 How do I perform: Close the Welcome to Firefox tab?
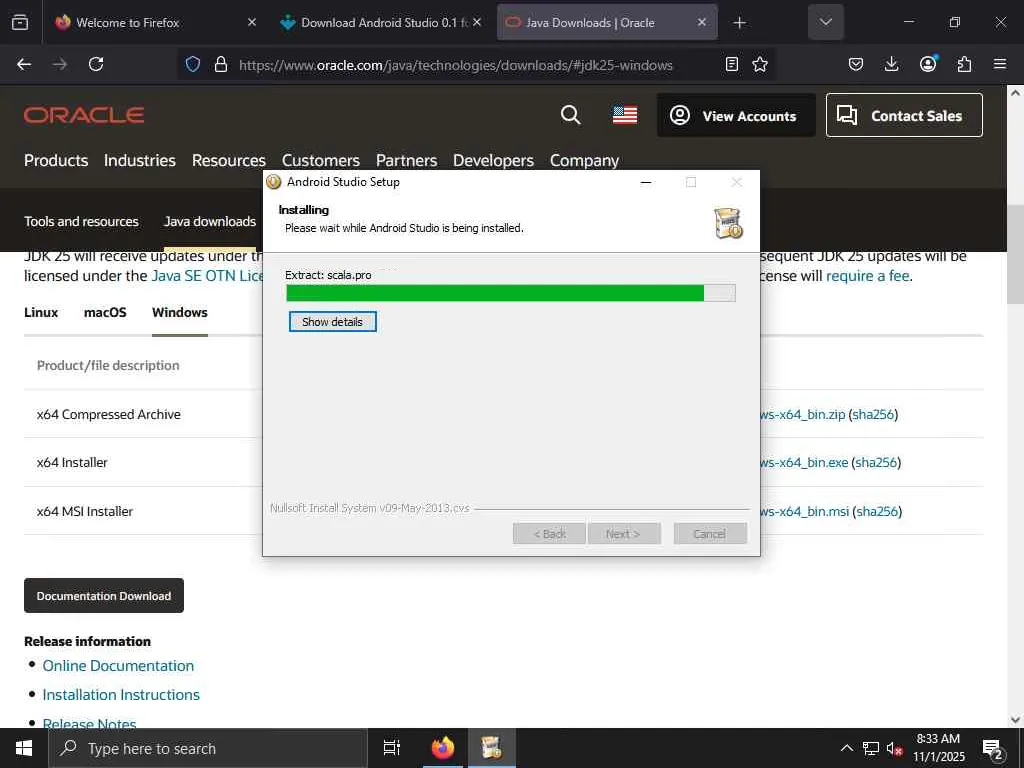pos(252,22)
